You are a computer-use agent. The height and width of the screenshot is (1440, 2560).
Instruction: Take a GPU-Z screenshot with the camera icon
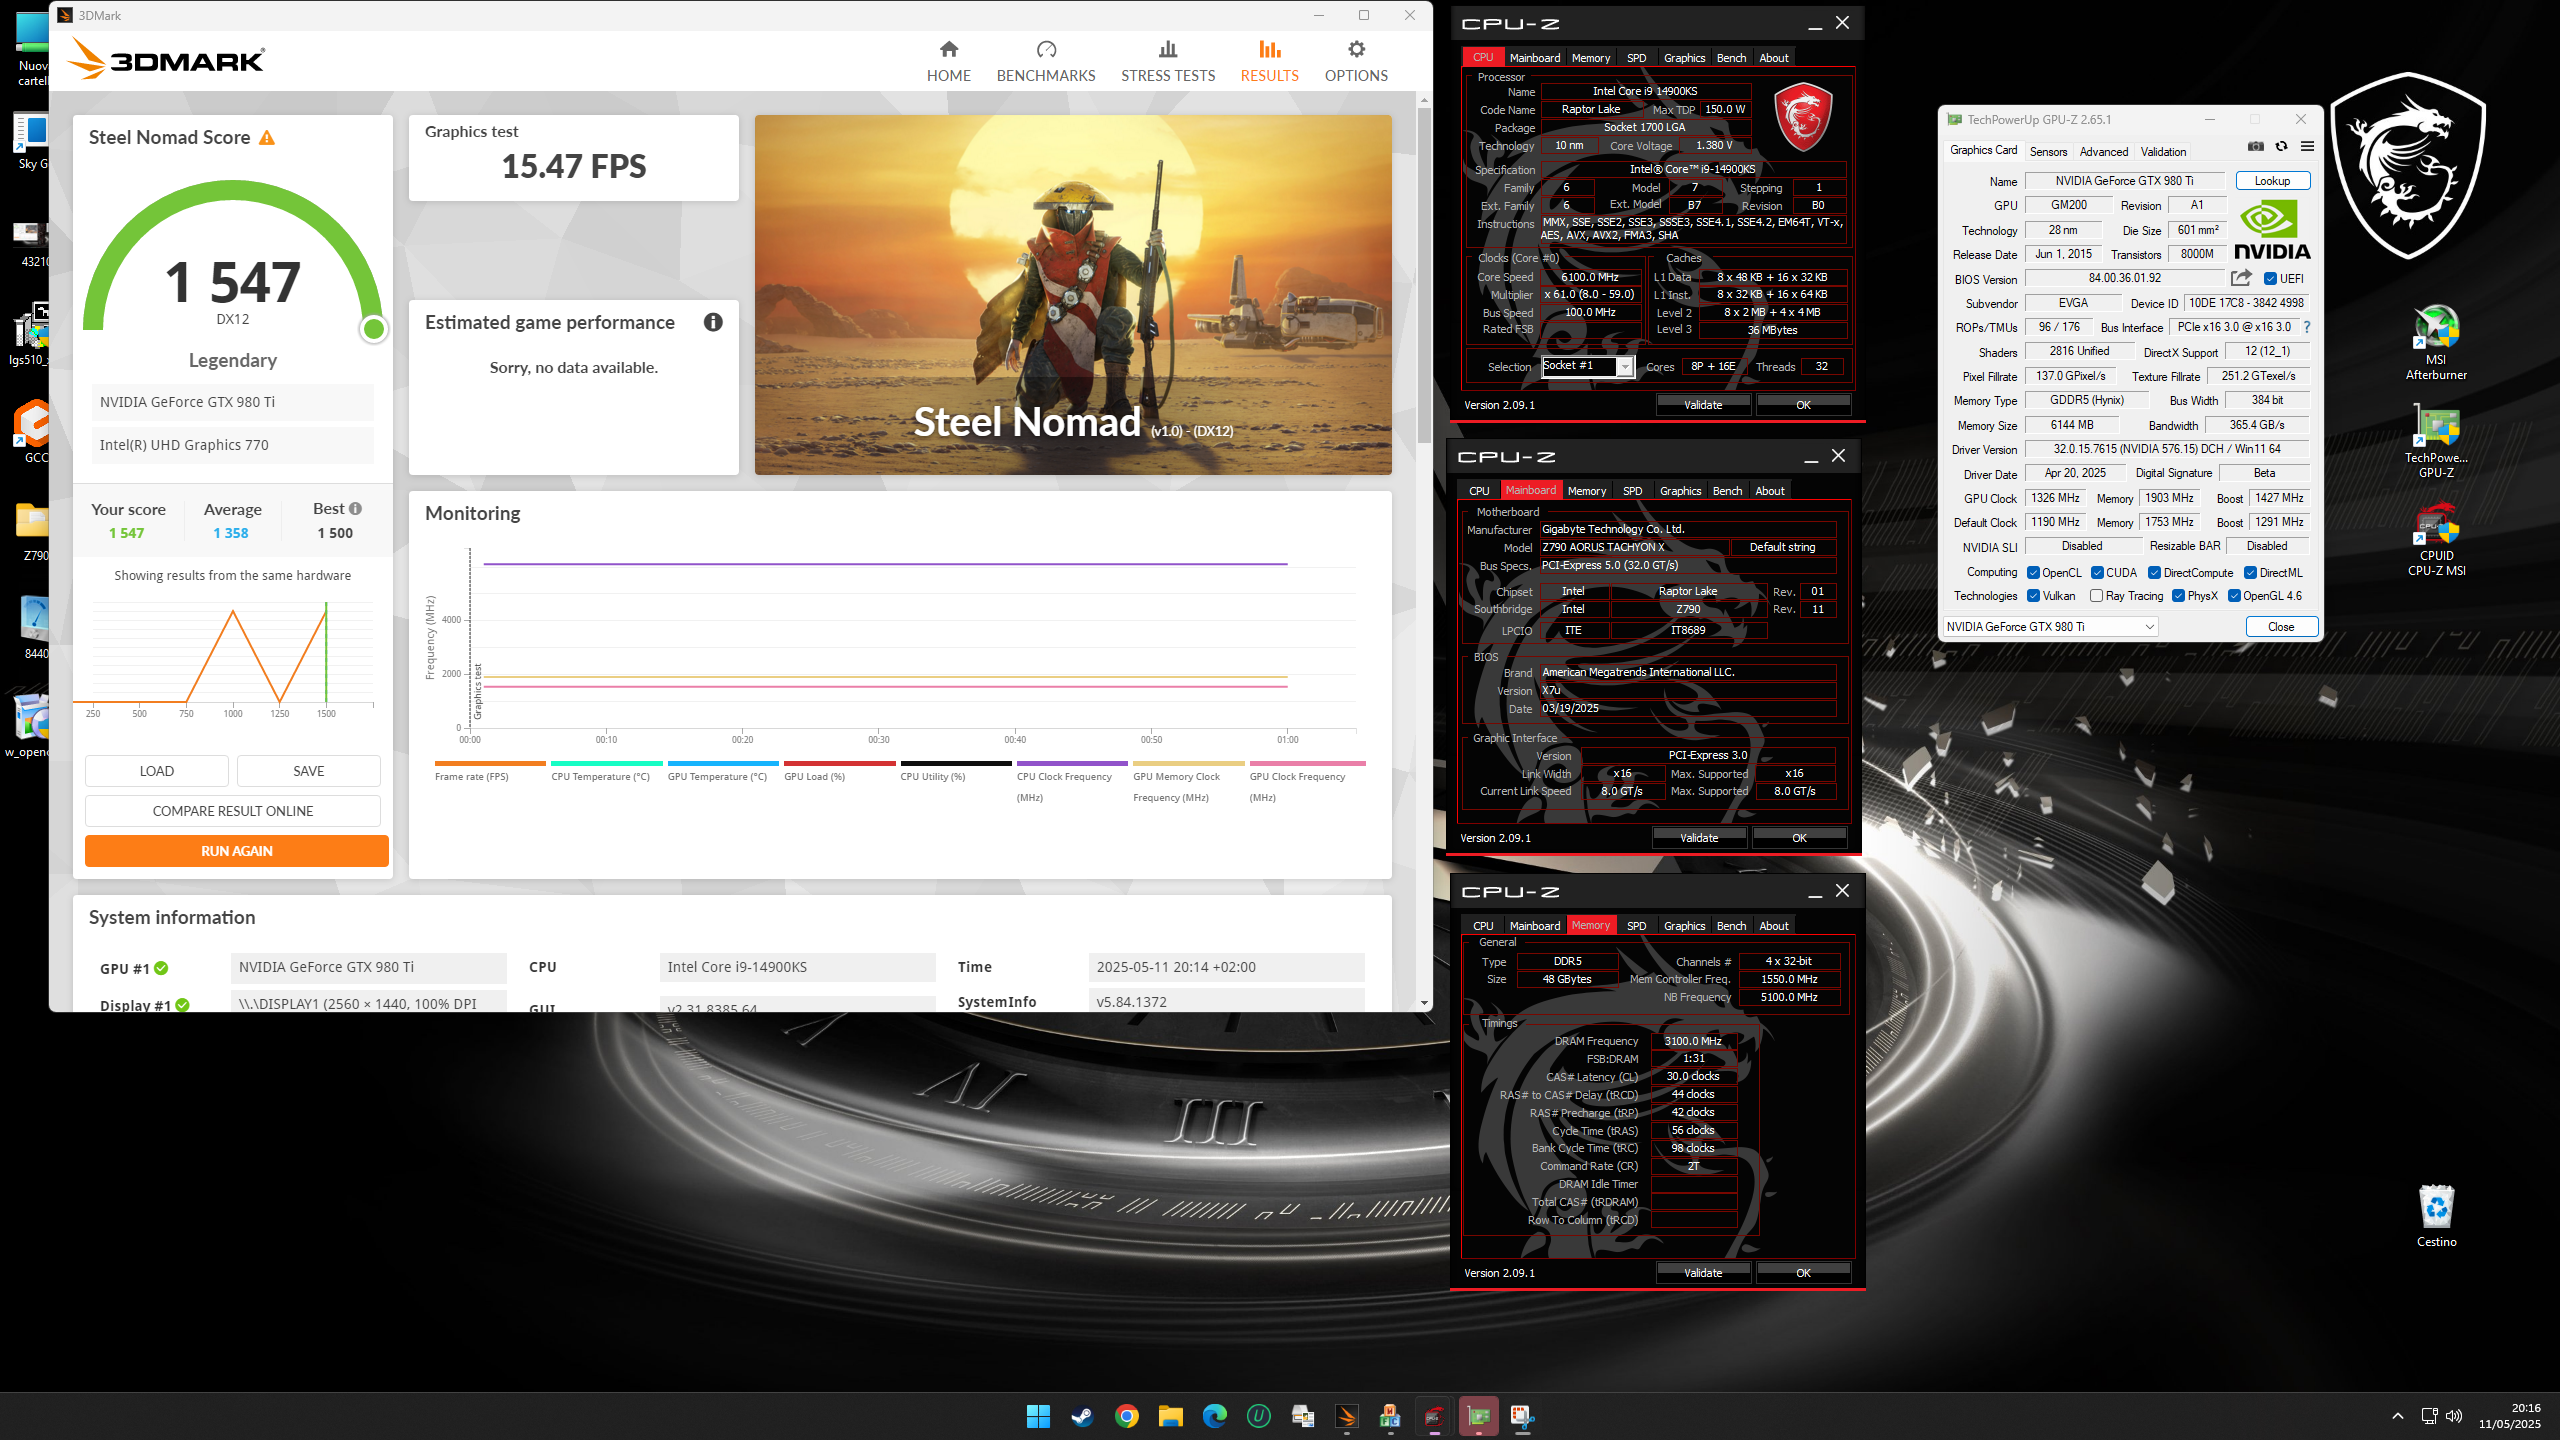[2256, 146]
